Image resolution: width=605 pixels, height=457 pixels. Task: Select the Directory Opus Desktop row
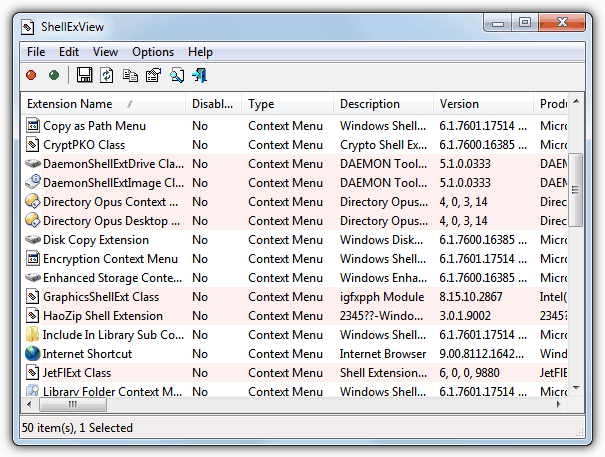click(x=110, y=221)
